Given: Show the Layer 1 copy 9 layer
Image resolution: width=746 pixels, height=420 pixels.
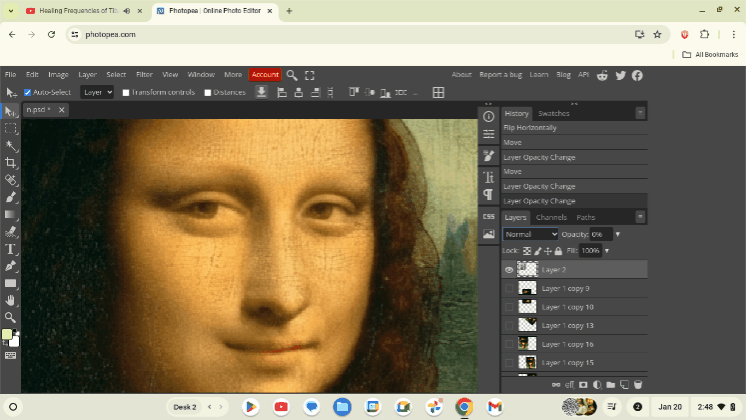Looking at the screenshot, I should pyautogui.click(x=509, y=288).
